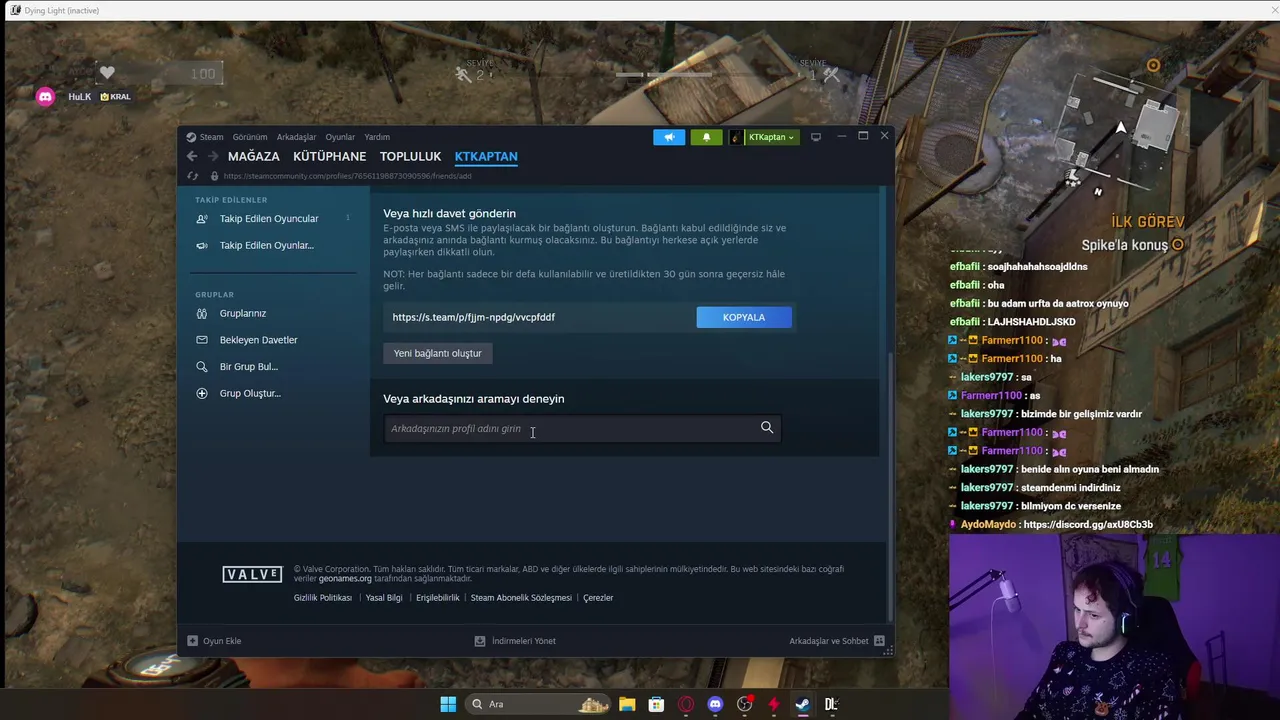Image resolution: width=1280 pixels, height=720 pixels.
Task: Open the Arkadaşlar menu
Action: click(296, 137)
